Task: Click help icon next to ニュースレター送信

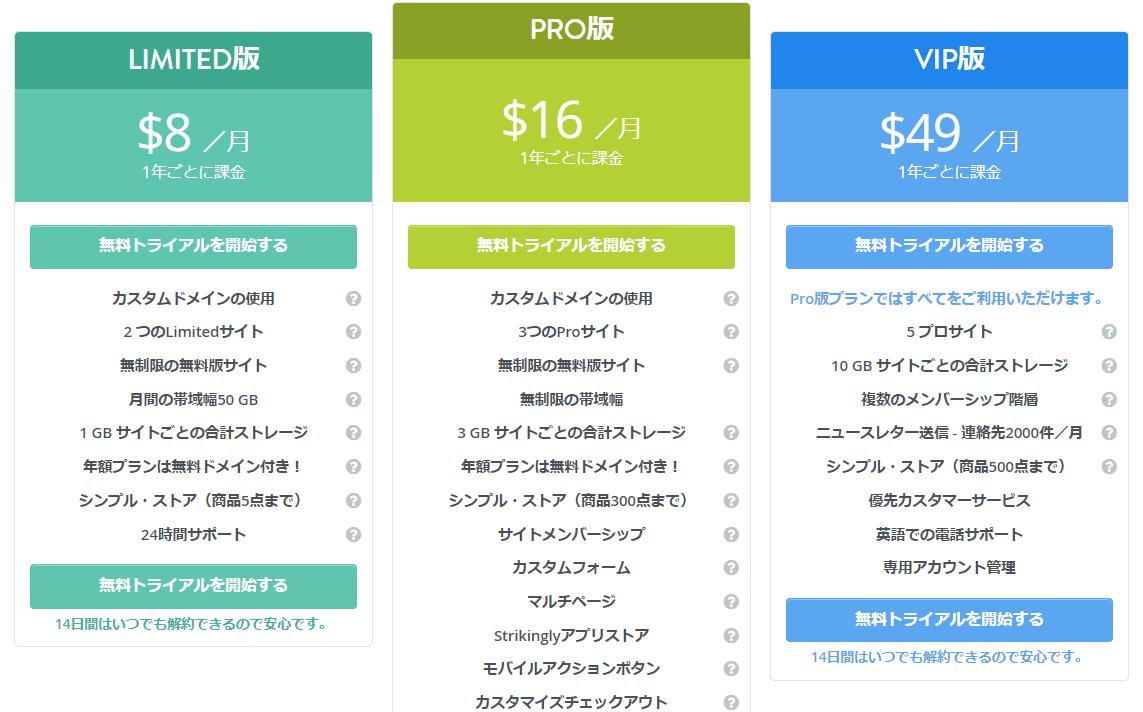Action: (x=1109, y=433)
